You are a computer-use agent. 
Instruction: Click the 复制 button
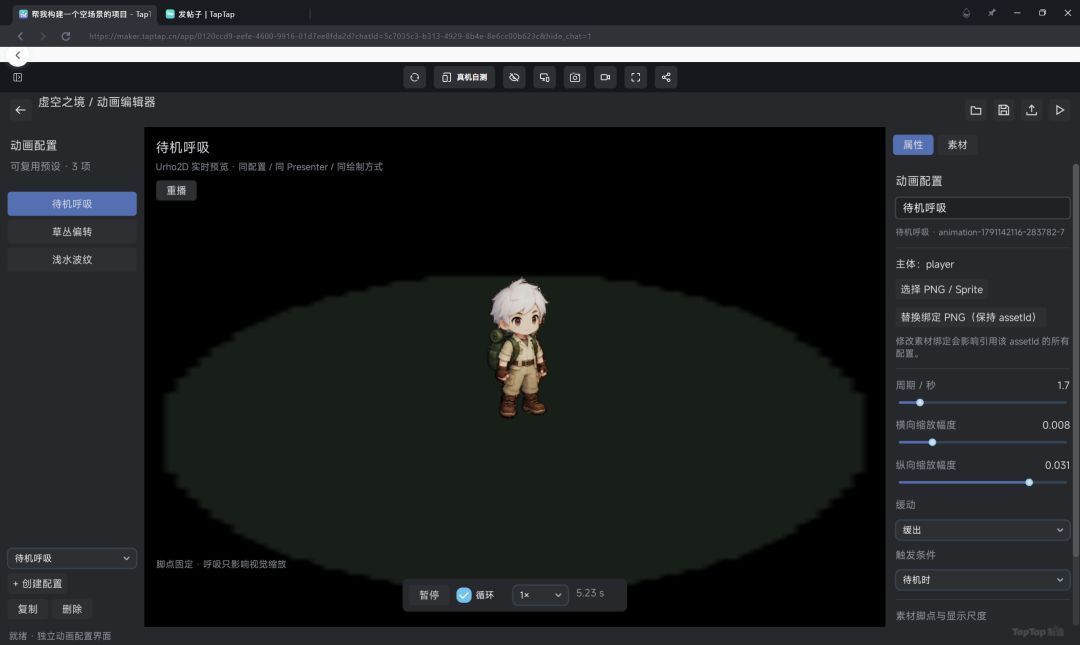(28, 609)
